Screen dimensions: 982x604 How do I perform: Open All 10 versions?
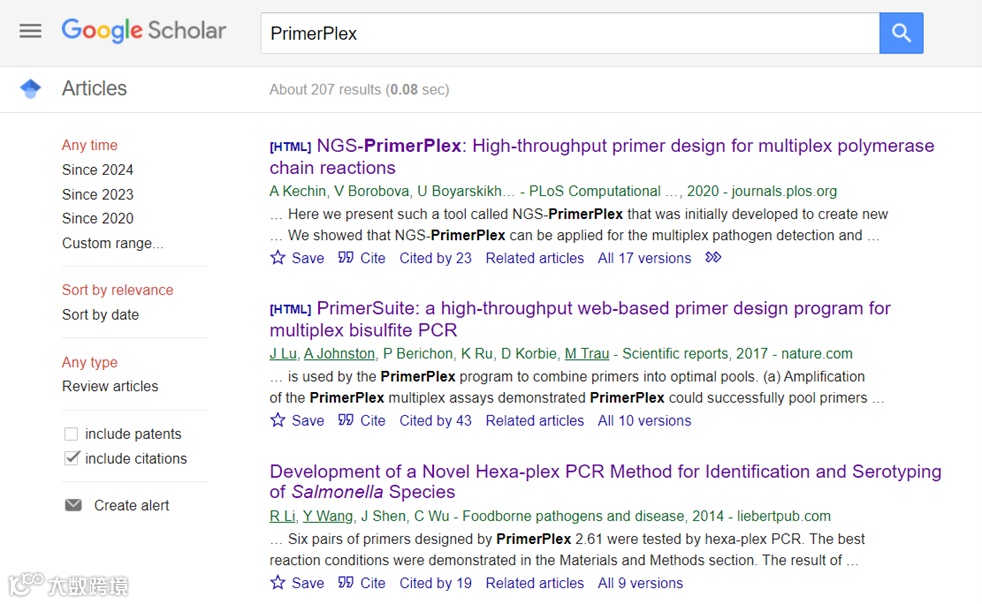coord(644,420)
